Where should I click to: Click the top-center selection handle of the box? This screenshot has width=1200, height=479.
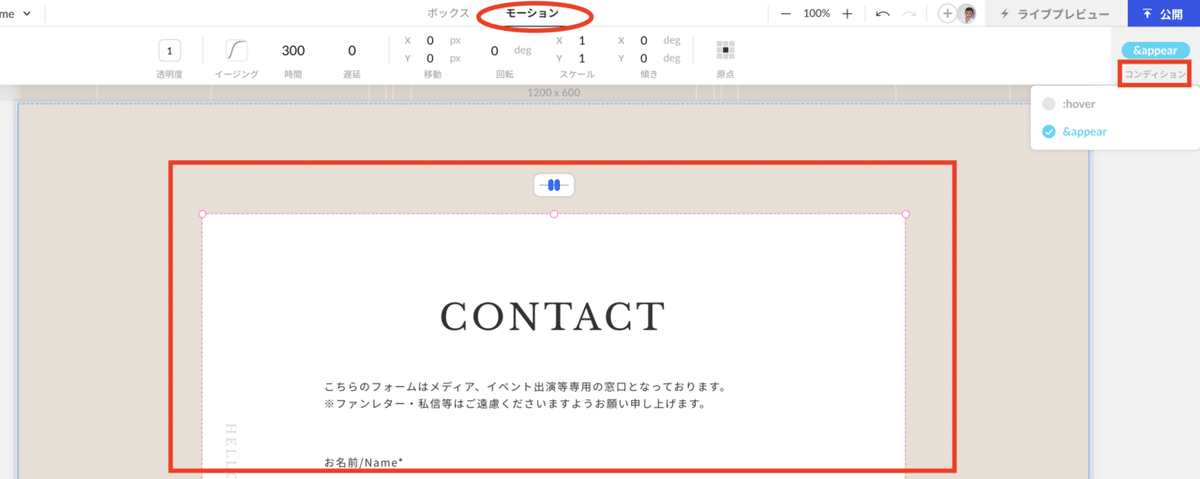(554, 214)
